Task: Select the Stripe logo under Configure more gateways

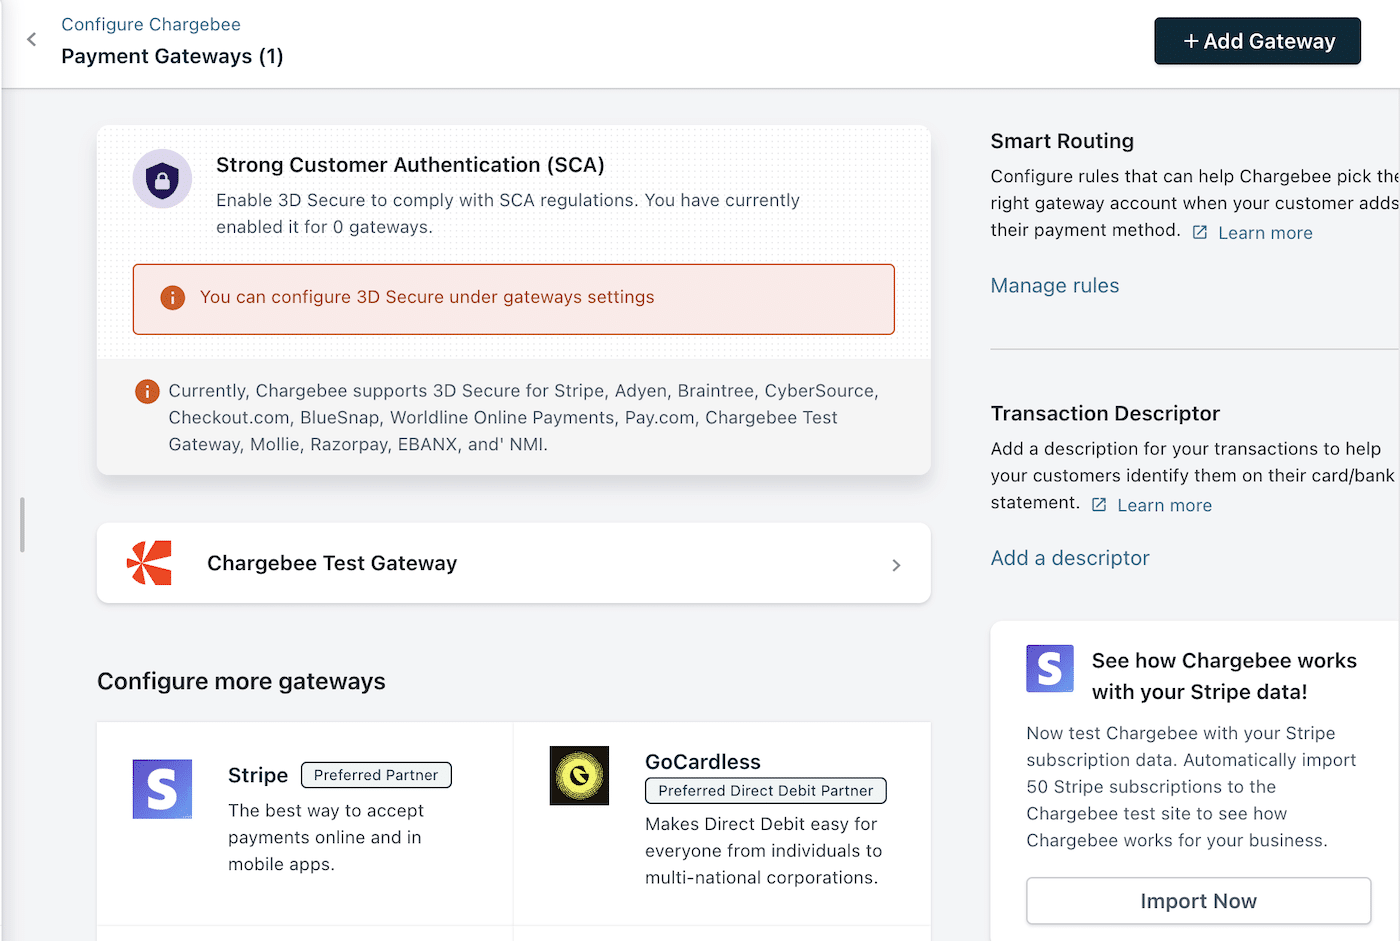Action: pos(162,789)
